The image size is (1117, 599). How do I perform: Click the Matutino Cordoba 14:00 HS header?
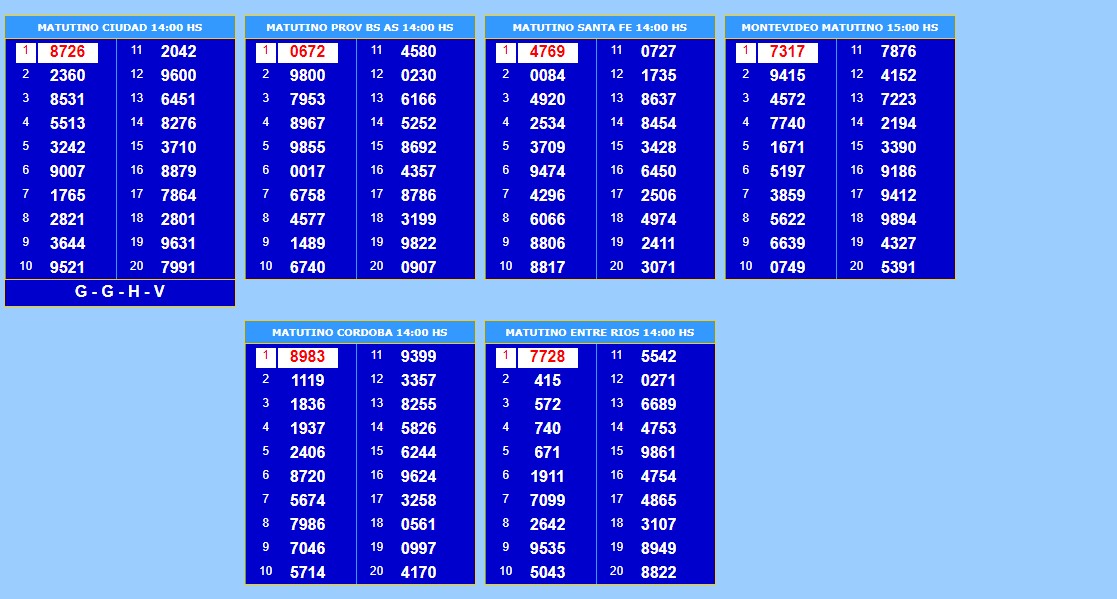(x=359, y=332)
